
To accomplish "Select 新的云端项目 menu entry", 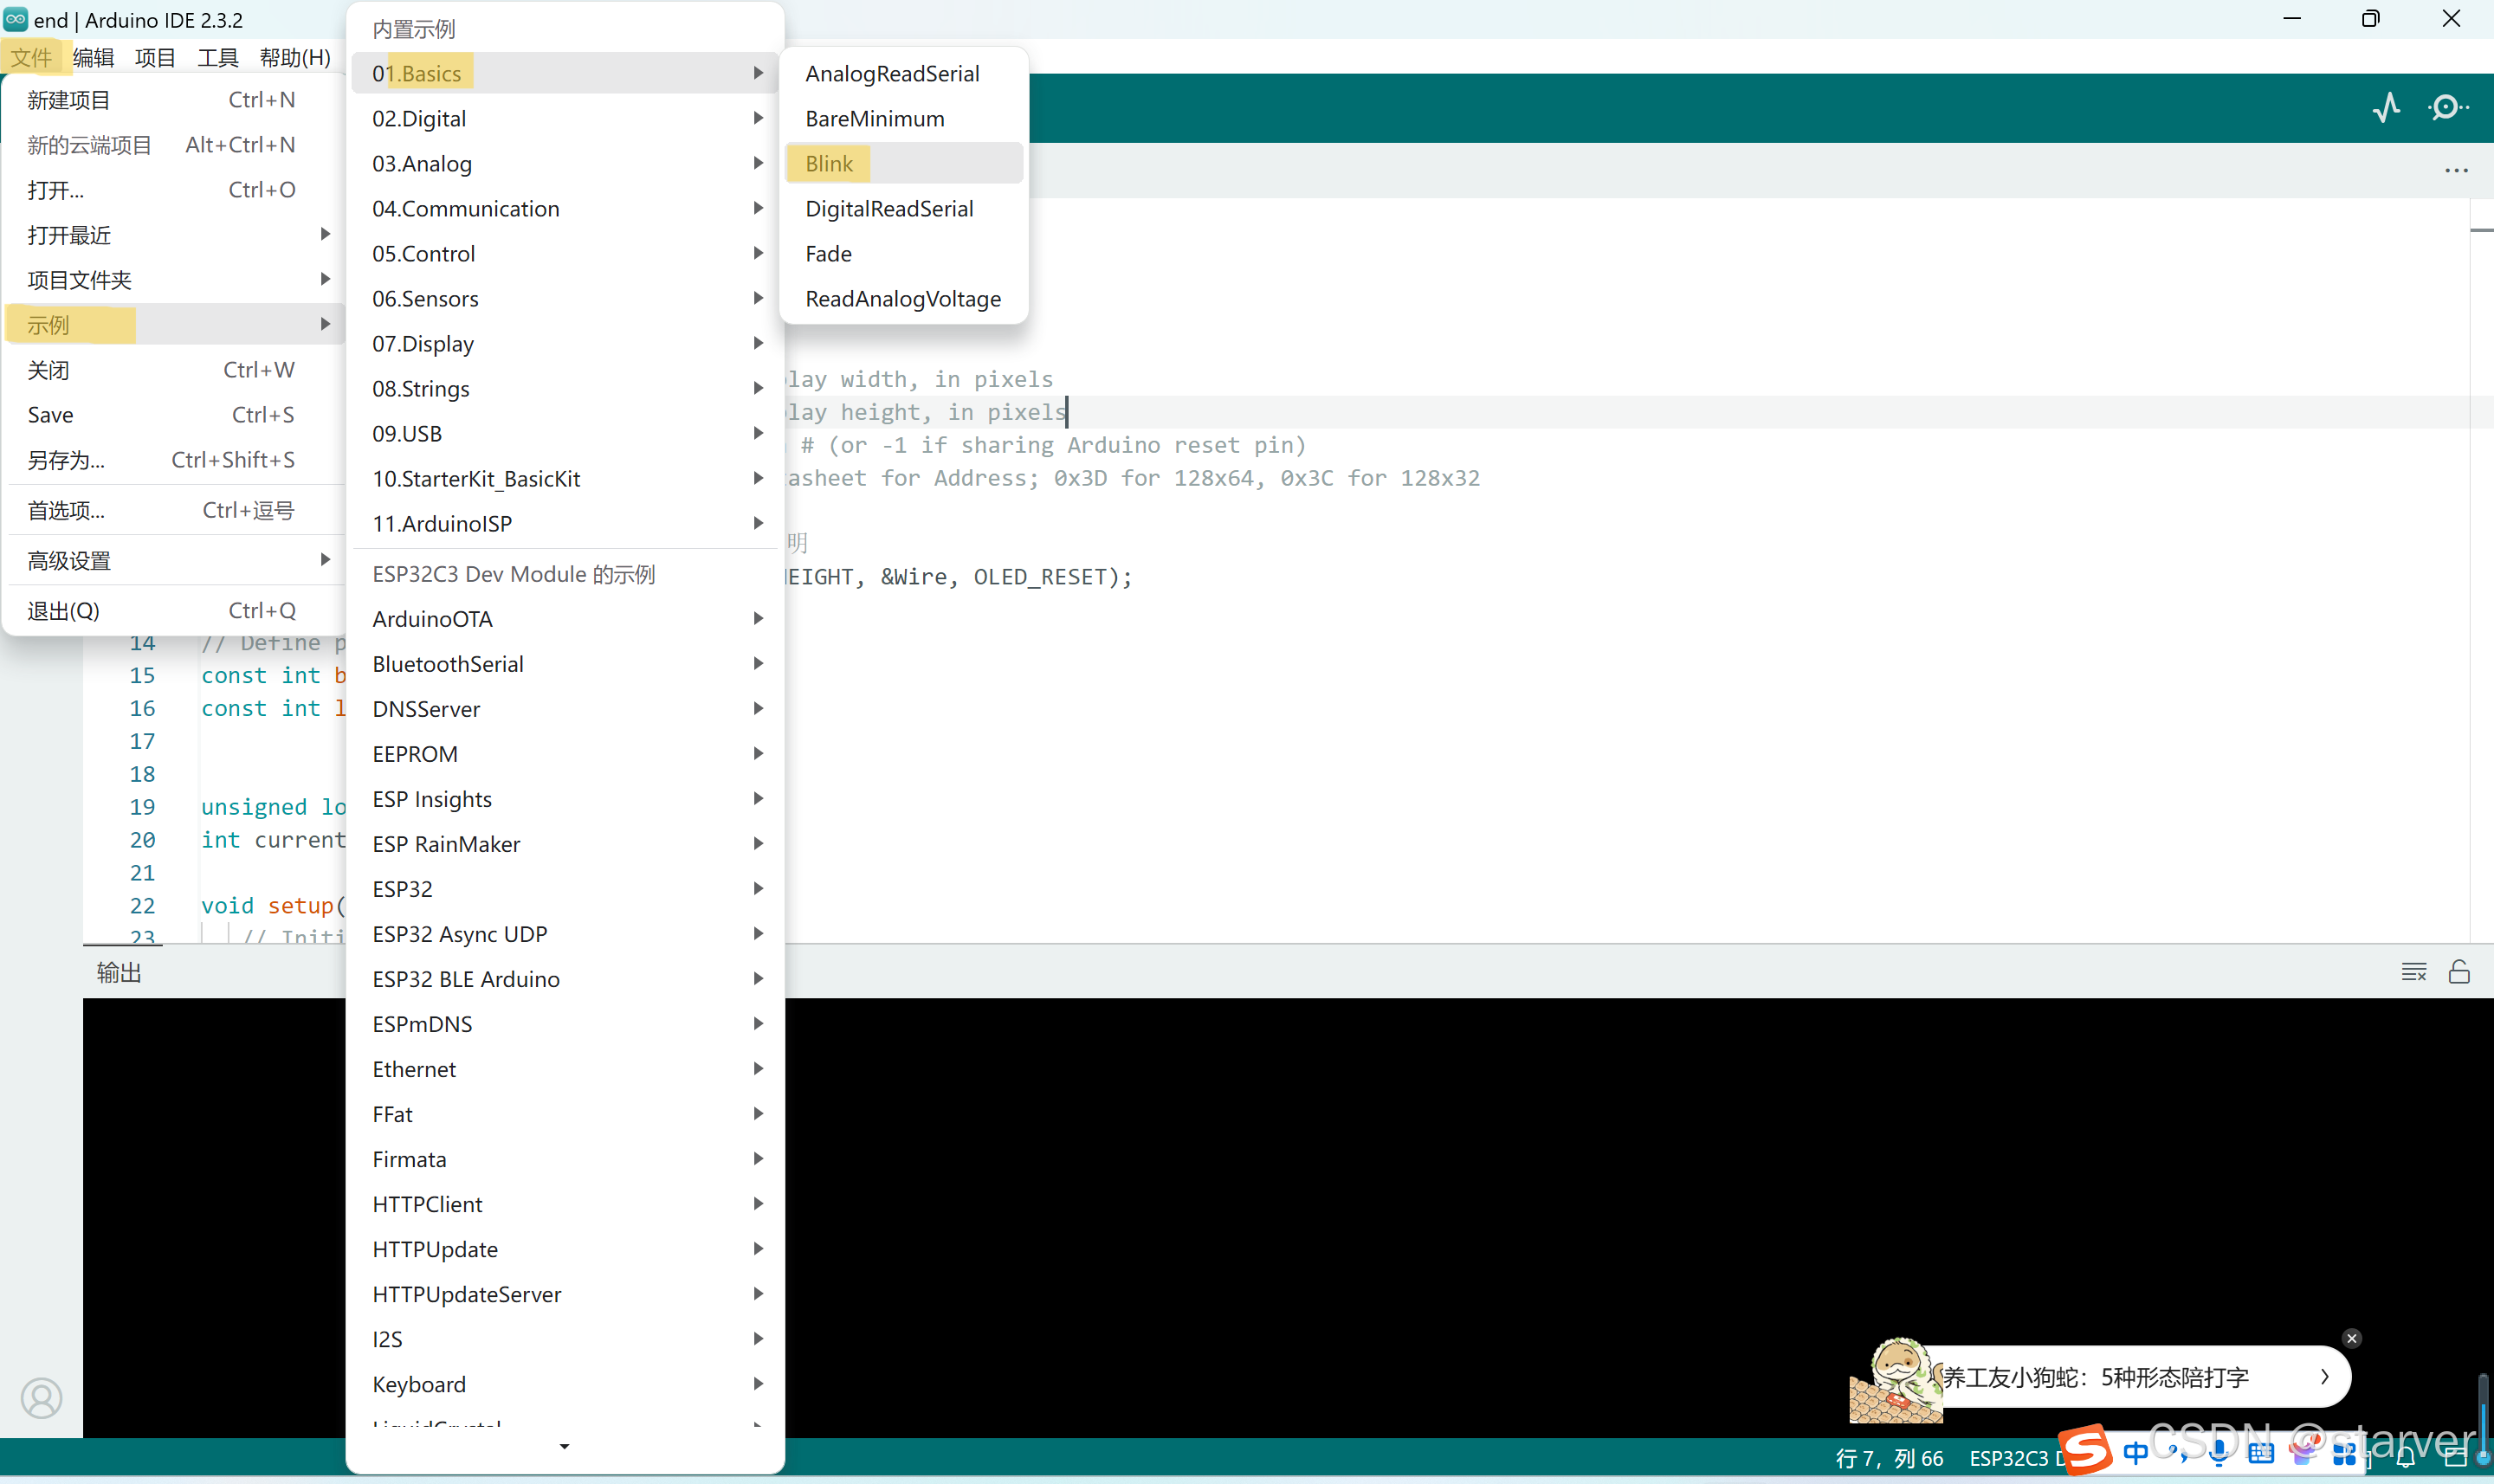I will (x=174, y=145).
